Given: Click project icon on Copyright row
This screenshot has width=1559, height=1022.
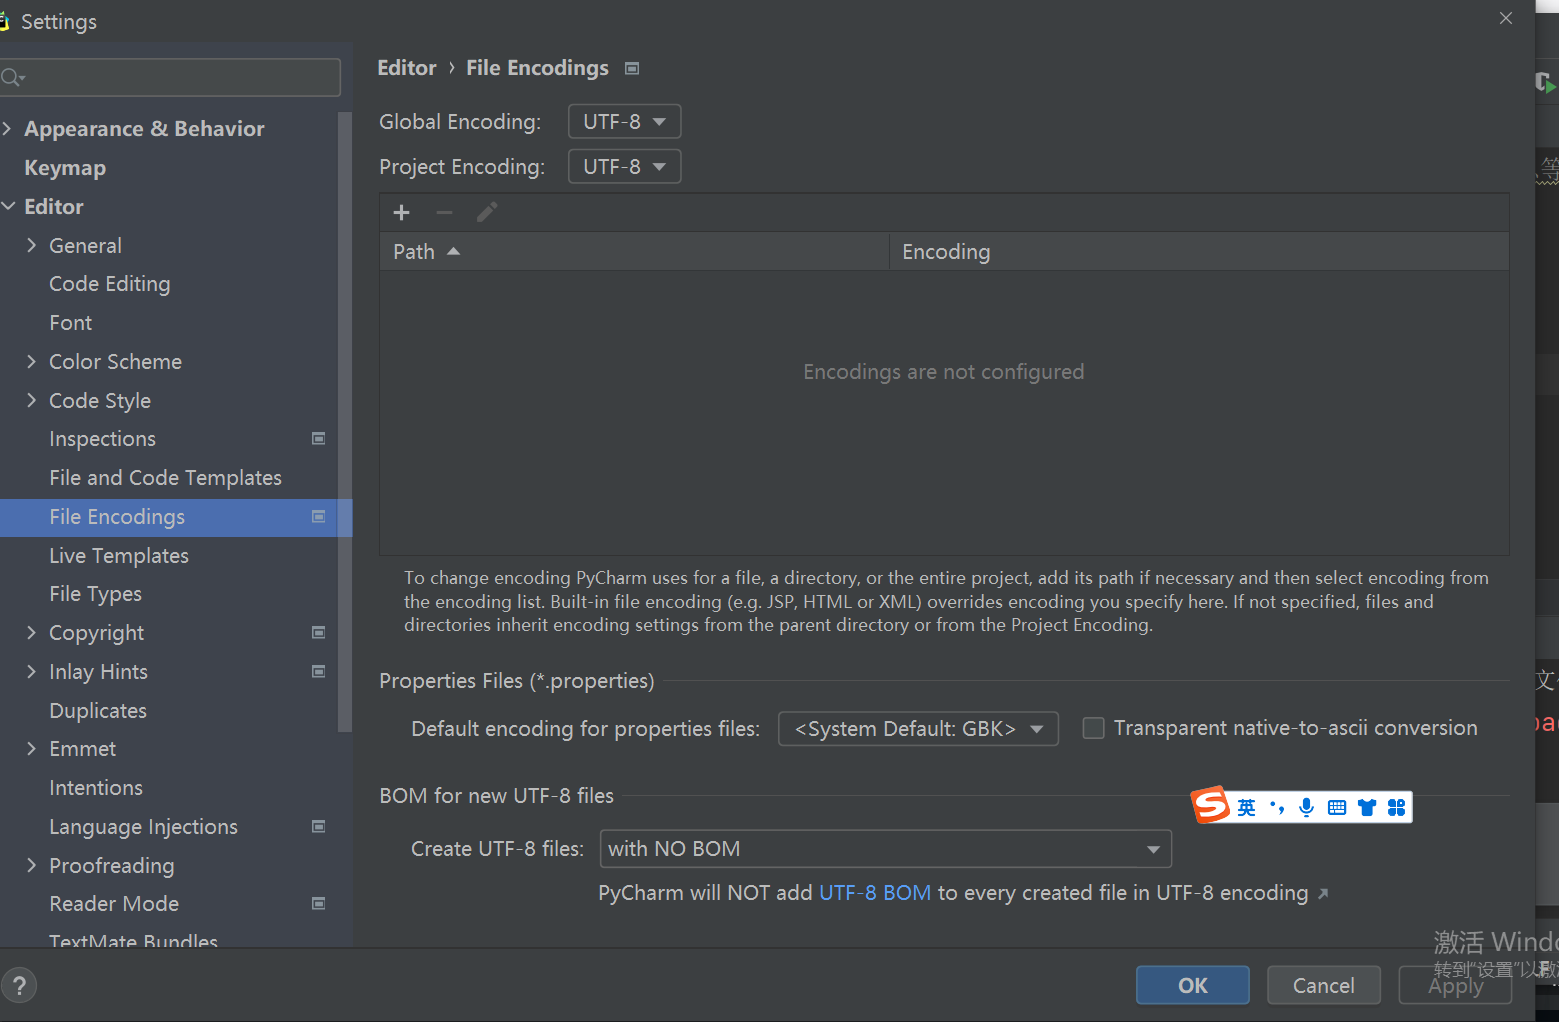Looking at the screenshot, I should [319, 632].
